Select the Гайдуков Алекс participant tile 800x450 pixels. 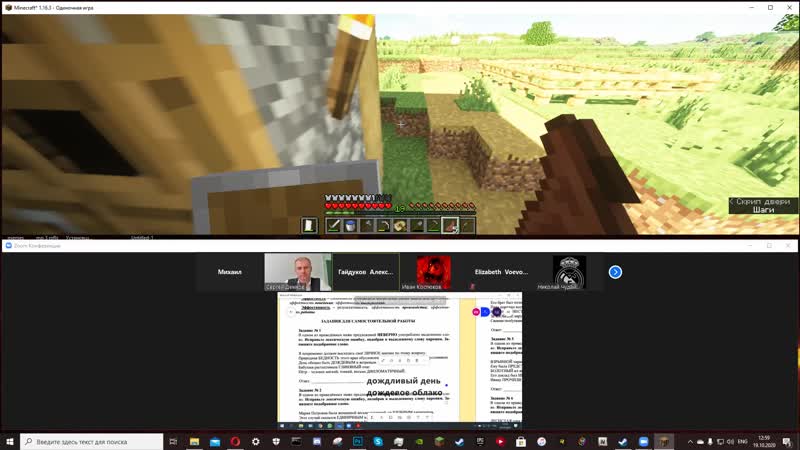(x=366, y=272)
